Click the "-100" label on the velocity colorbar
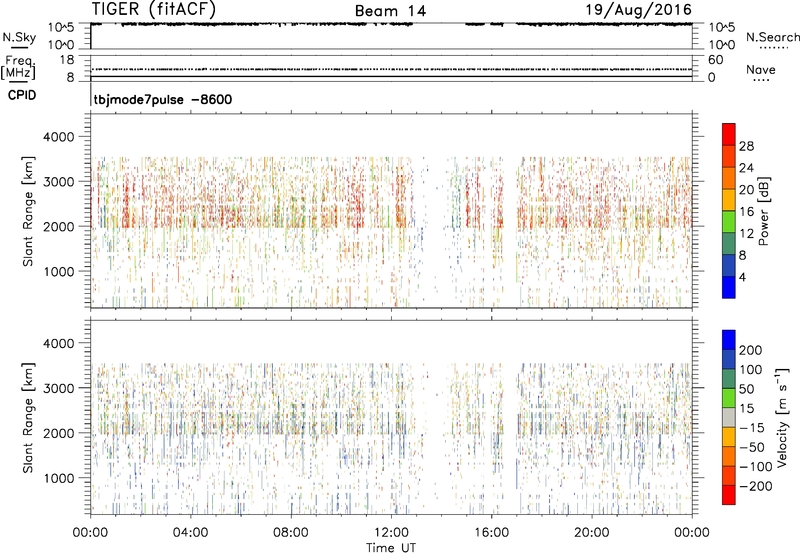 [x=756, y=467]
